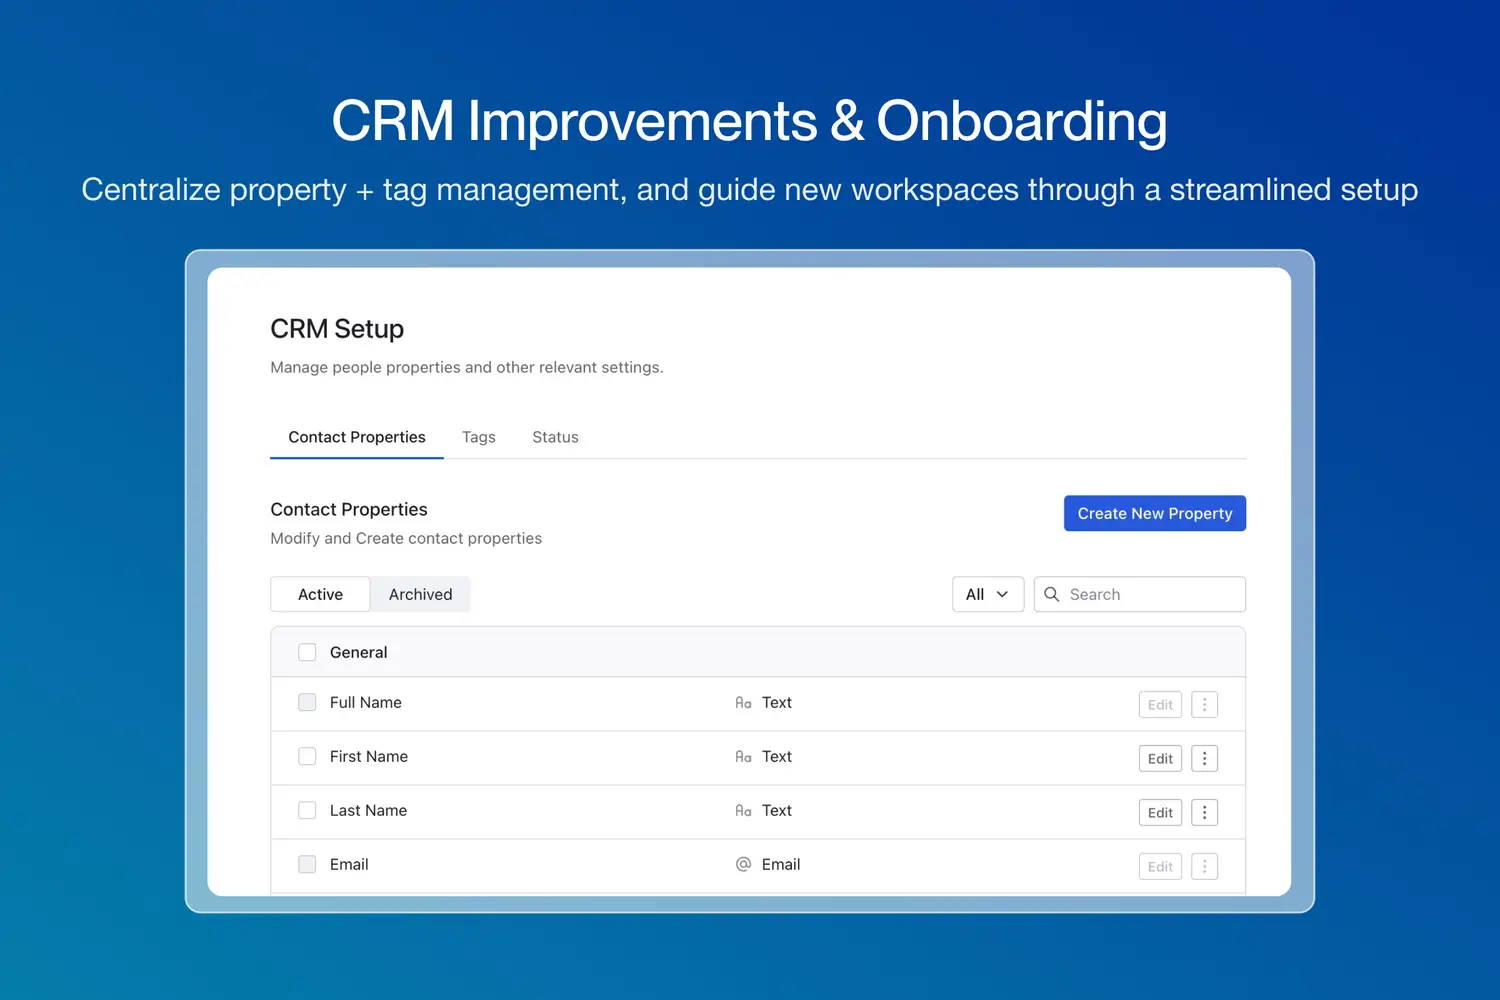Open three-dot menu for First Name row

coord(1204,759)
